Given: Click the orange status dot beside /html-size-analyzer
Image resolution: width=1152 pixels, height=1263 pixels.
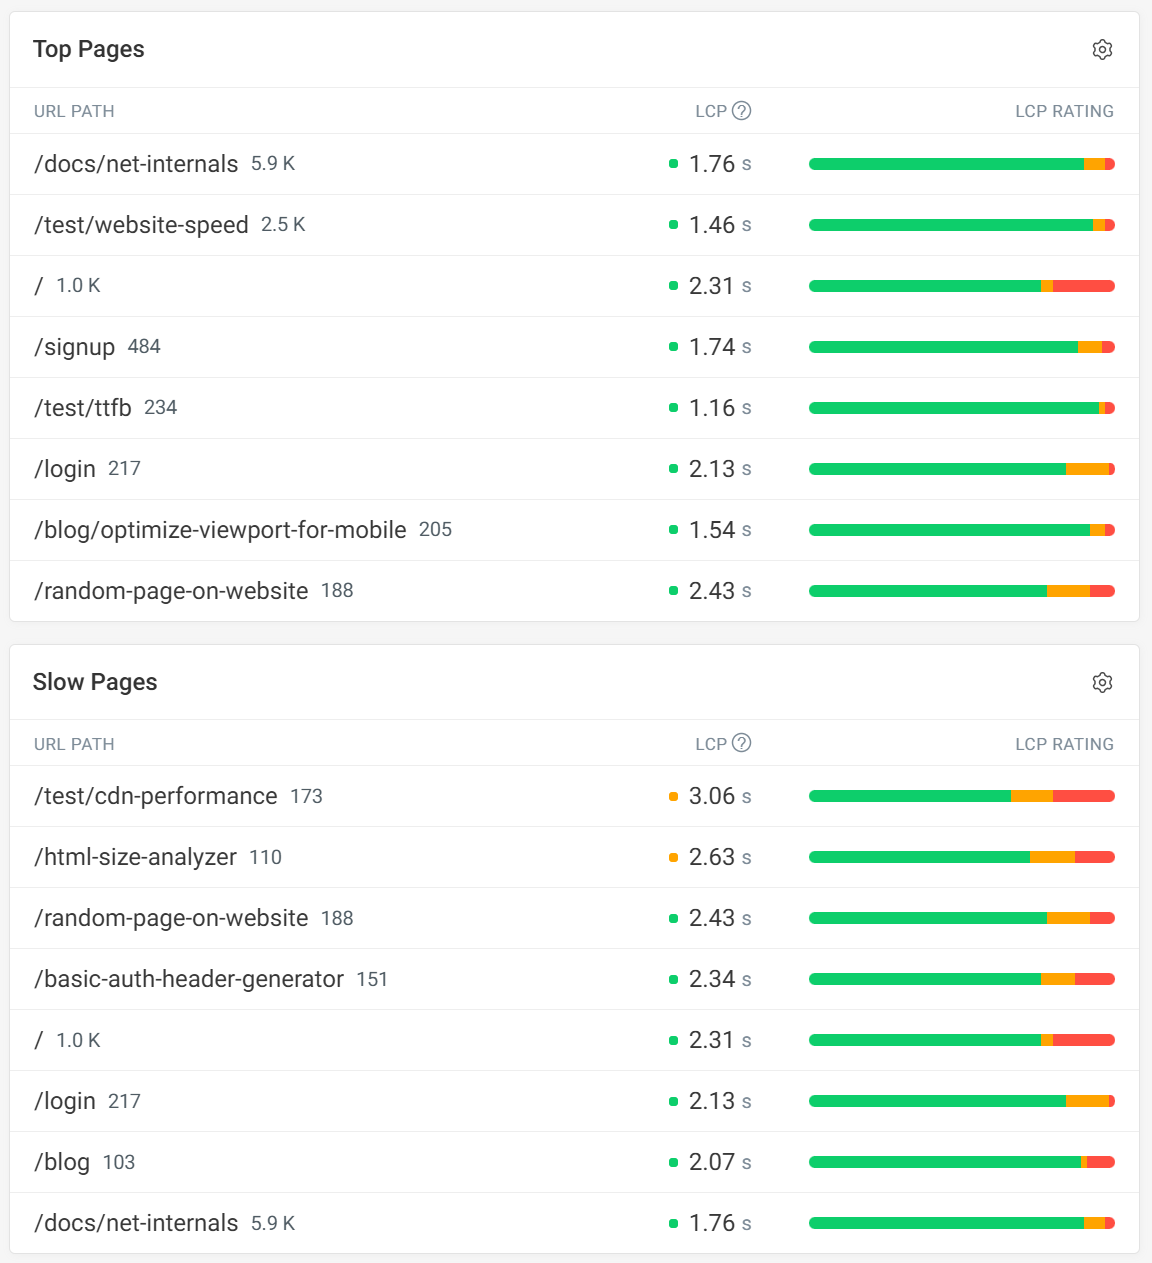Looking at the screenshot, I should click(674, 856).
